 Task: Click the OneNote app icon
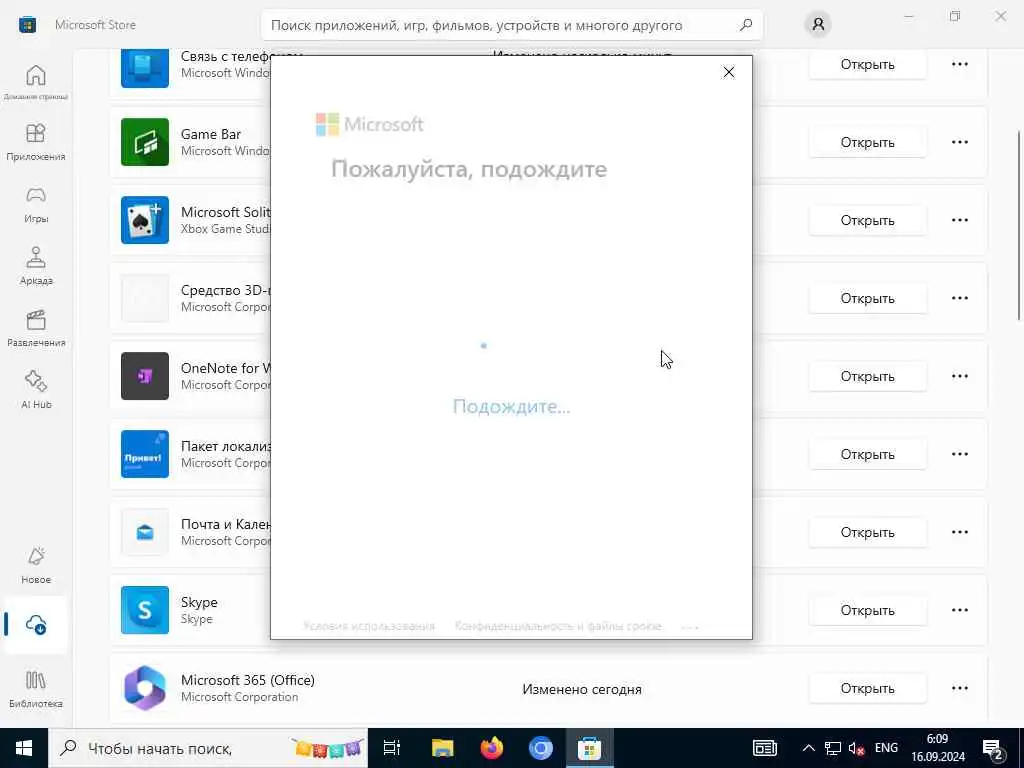click(x=145, y=376)
